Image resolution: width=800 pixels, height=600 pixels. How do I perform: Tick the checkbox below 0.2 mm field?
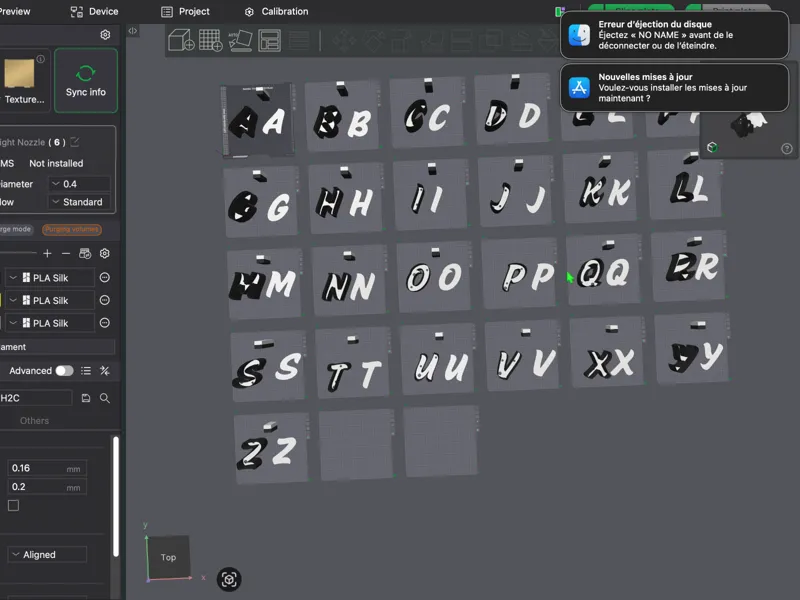pos(13,505)
